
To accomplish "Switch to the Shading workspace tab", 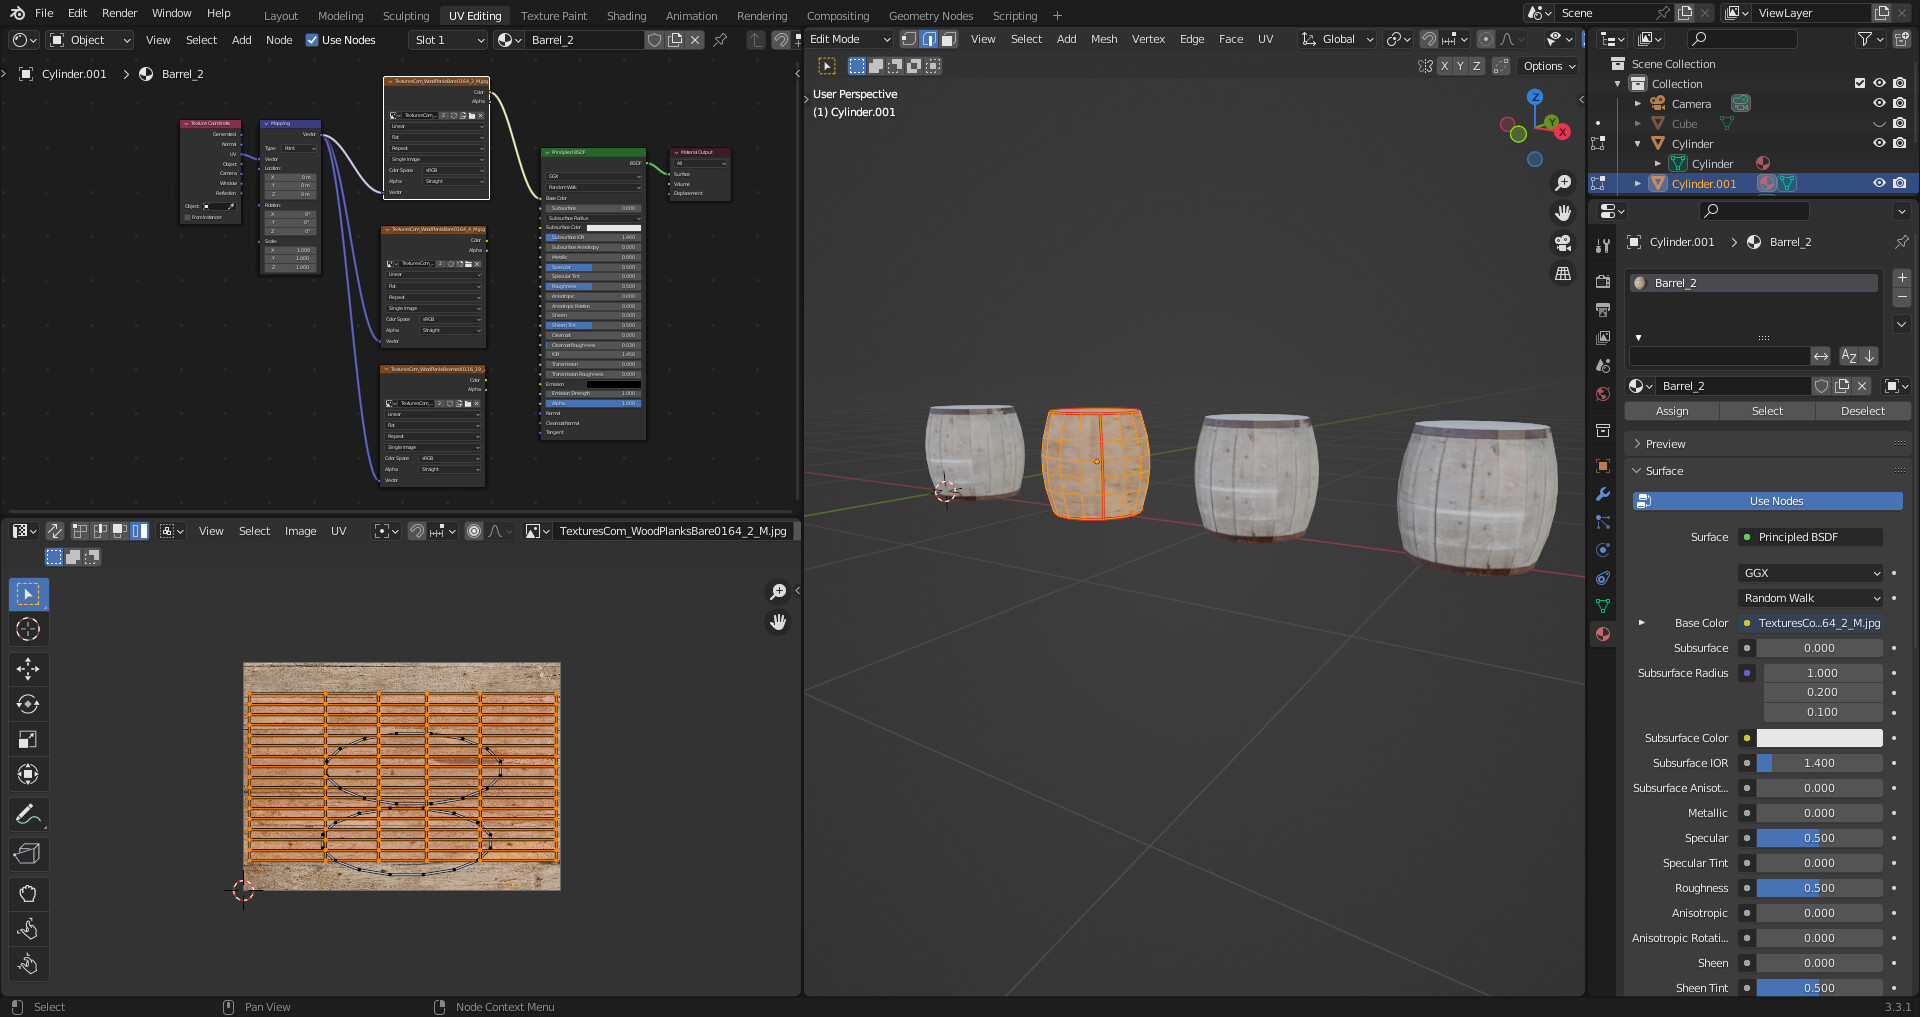I will (x=626, y=15).
